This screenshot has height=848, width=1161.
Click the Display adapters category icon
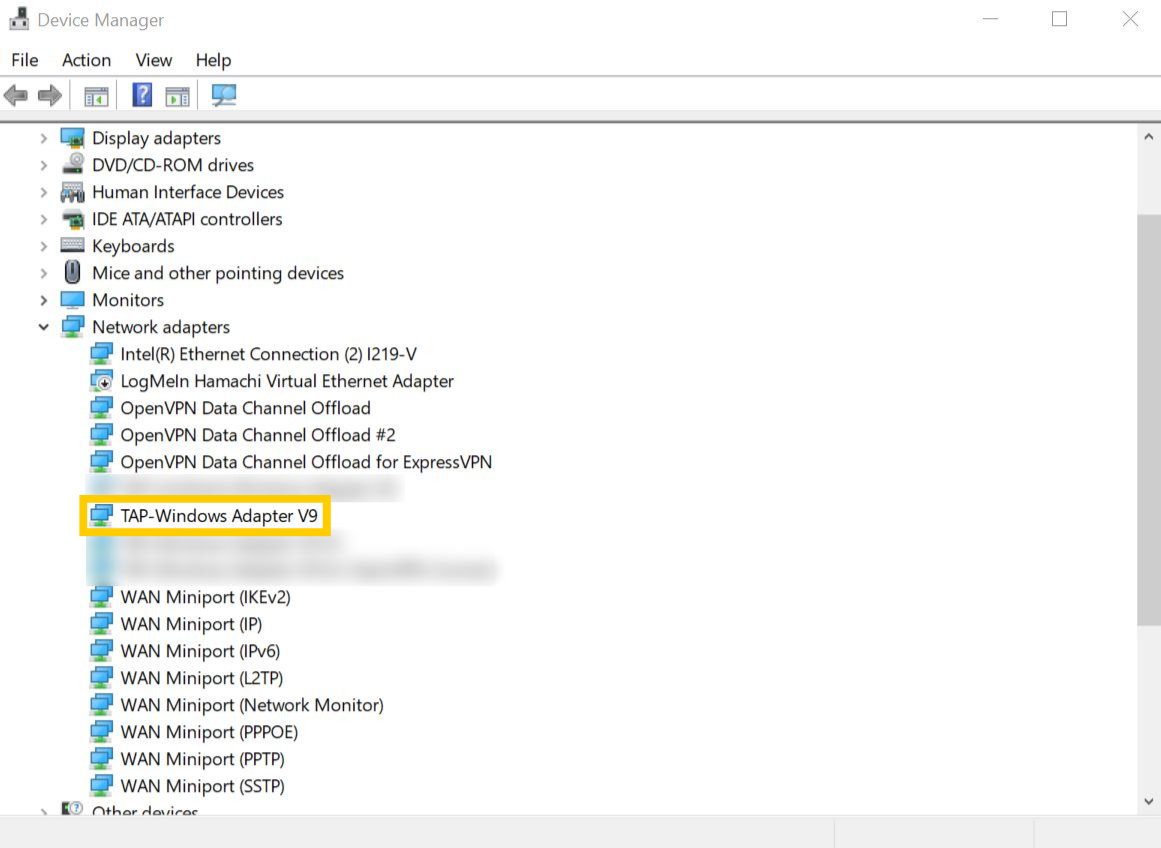click(73, 138)
